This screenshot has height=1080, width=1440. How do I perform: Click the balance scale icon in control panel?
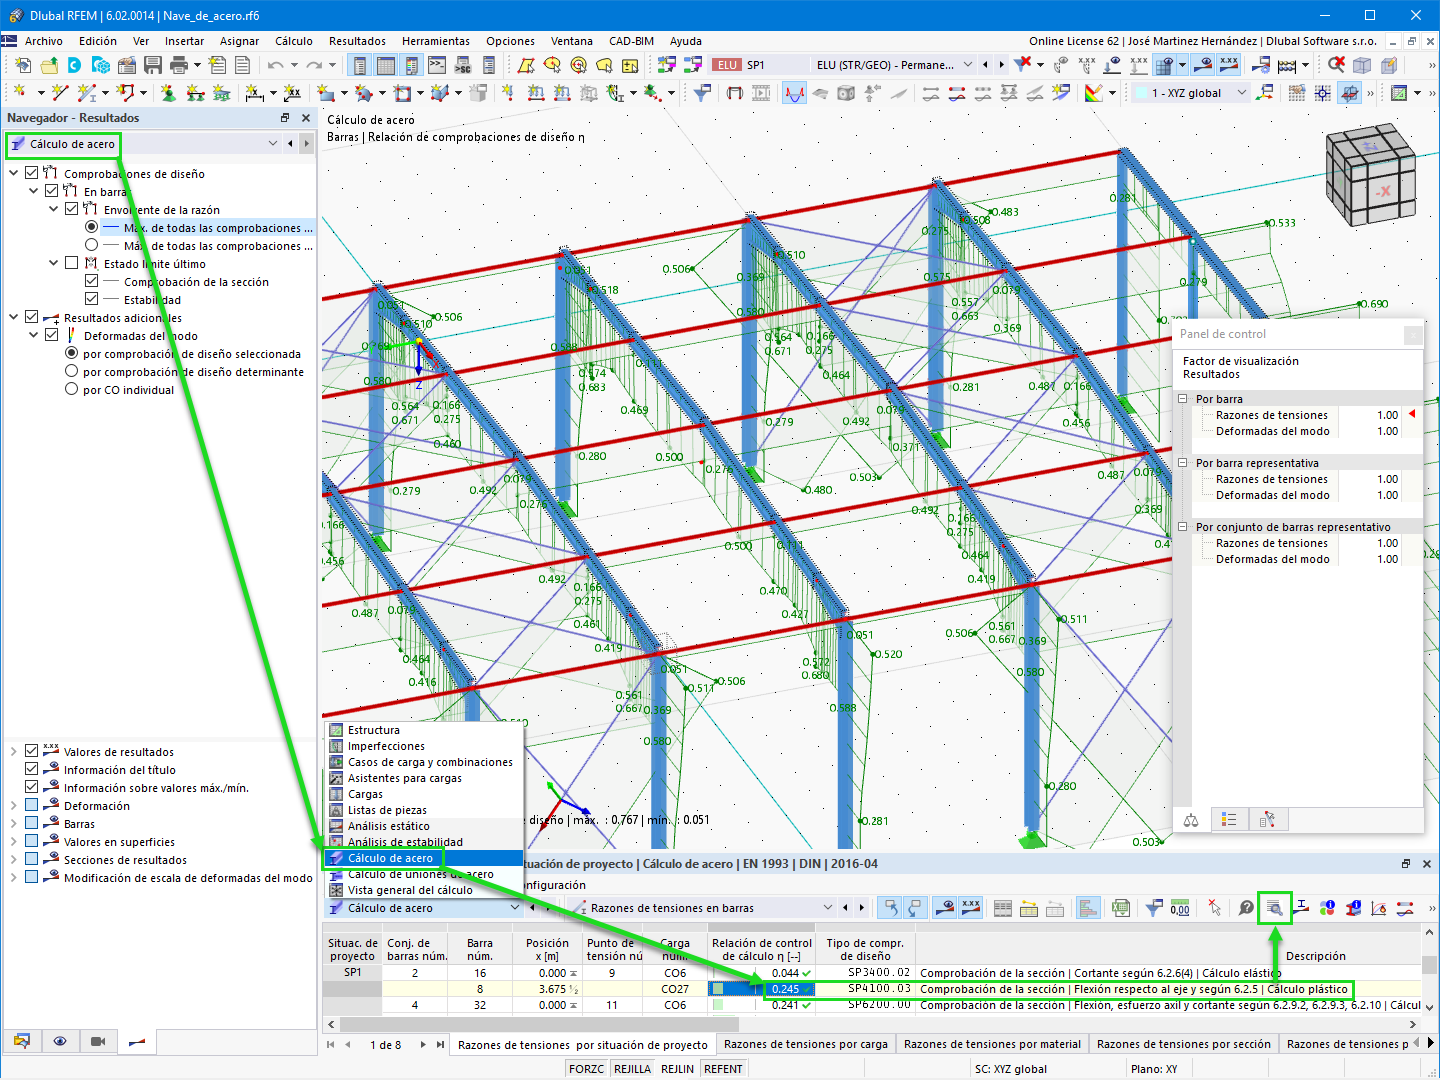click(x=1191, y=820)
